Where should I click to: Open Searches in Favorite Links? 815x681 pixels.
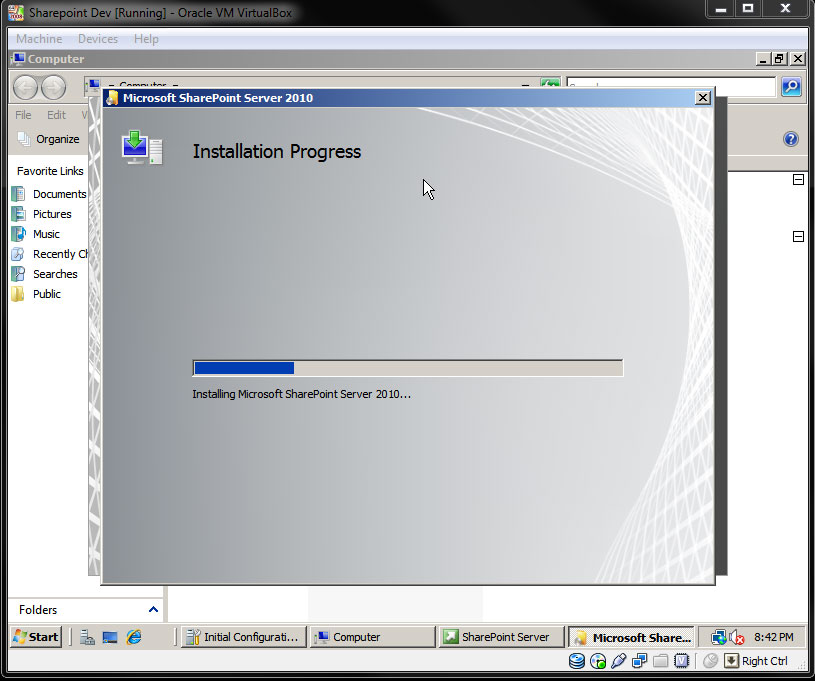point(55,274)
